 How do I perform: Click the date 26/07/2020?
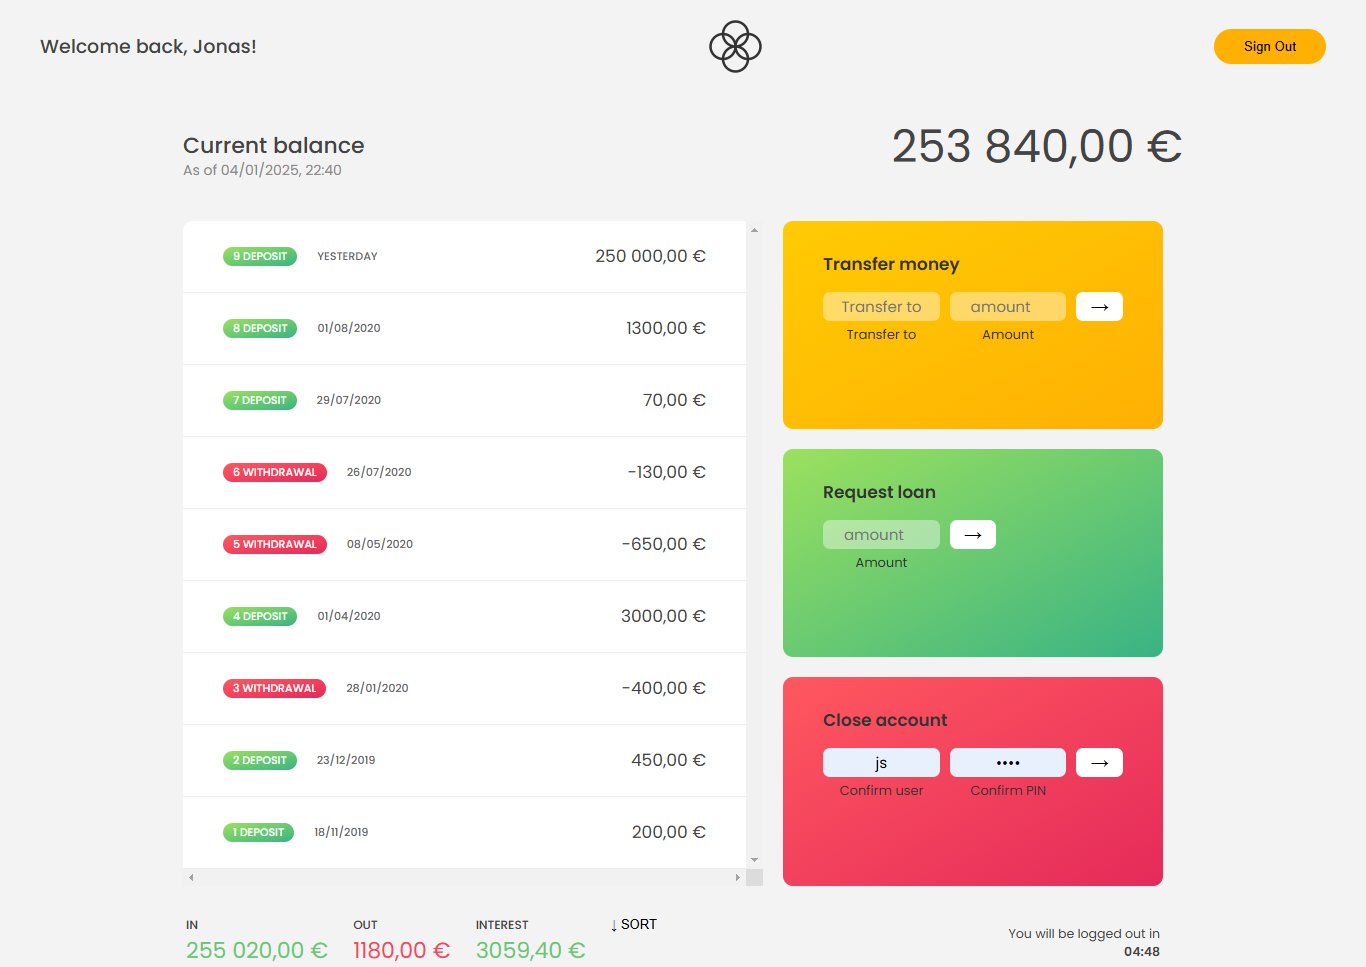[379, 472]
